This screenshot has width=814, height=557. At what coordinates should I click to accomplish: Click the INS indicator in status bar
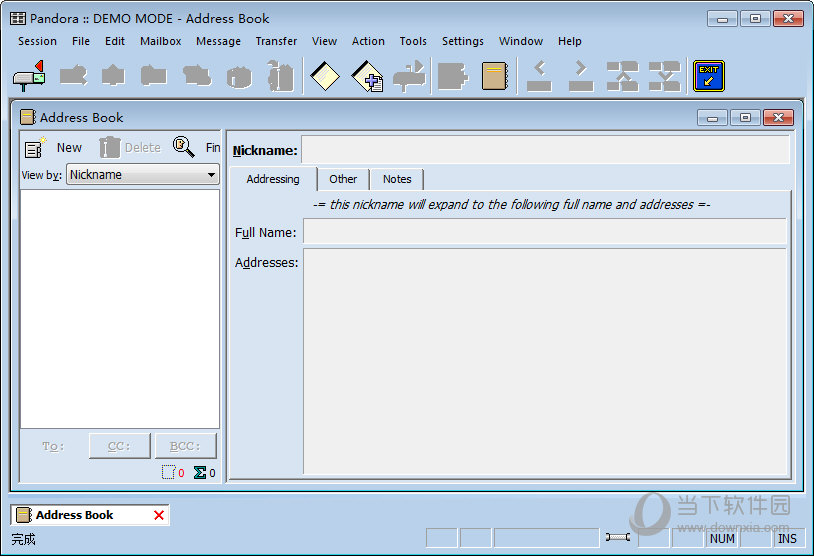click(787, 538)
